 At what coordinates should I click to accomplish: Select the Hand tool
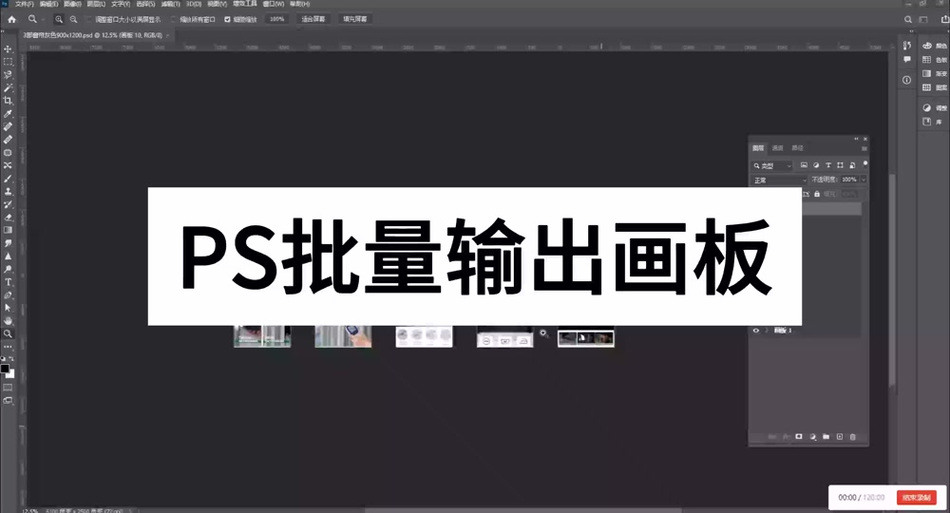tap(8, 320)
